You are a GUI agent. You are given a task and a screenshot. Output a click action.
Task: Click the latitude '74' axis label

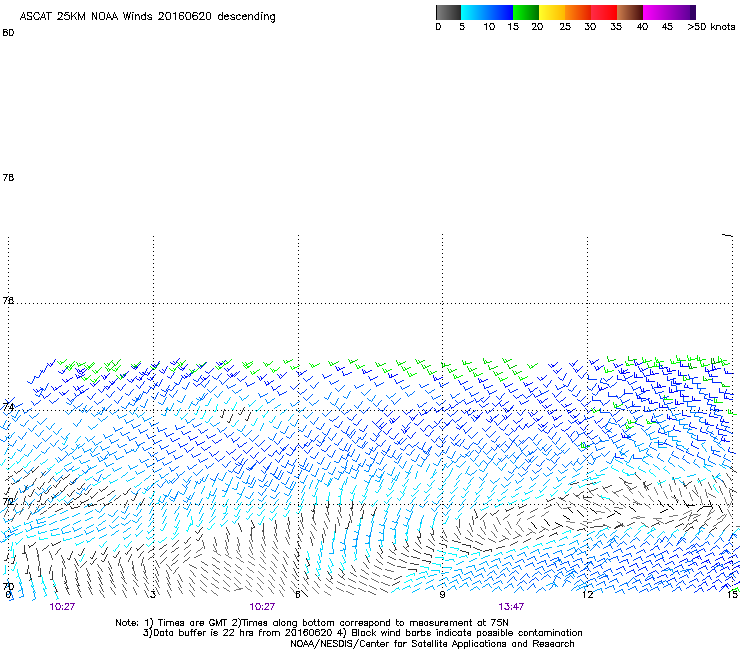click(x=8, y=406)
